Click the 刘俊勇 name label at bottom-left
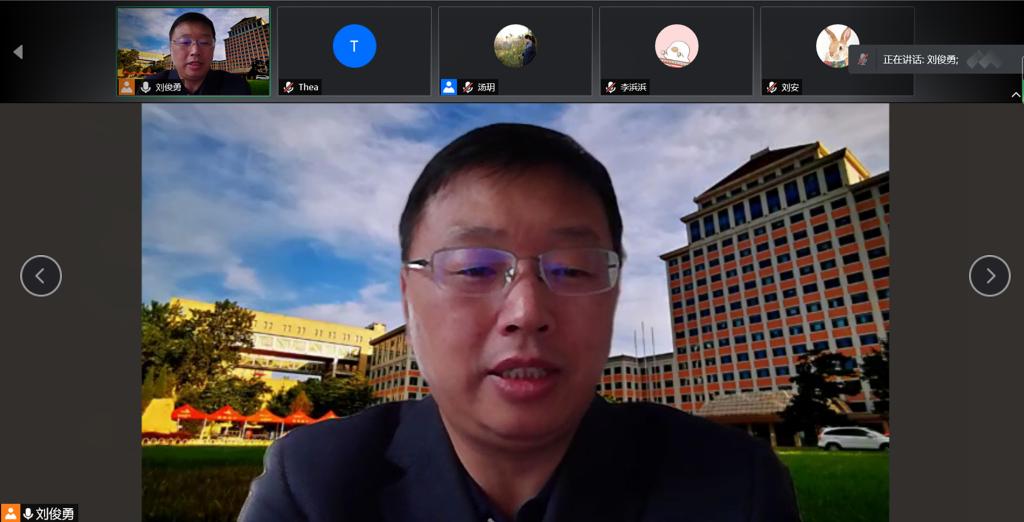The height and width of the screenshot is (522, 1024). coord(55,513)
